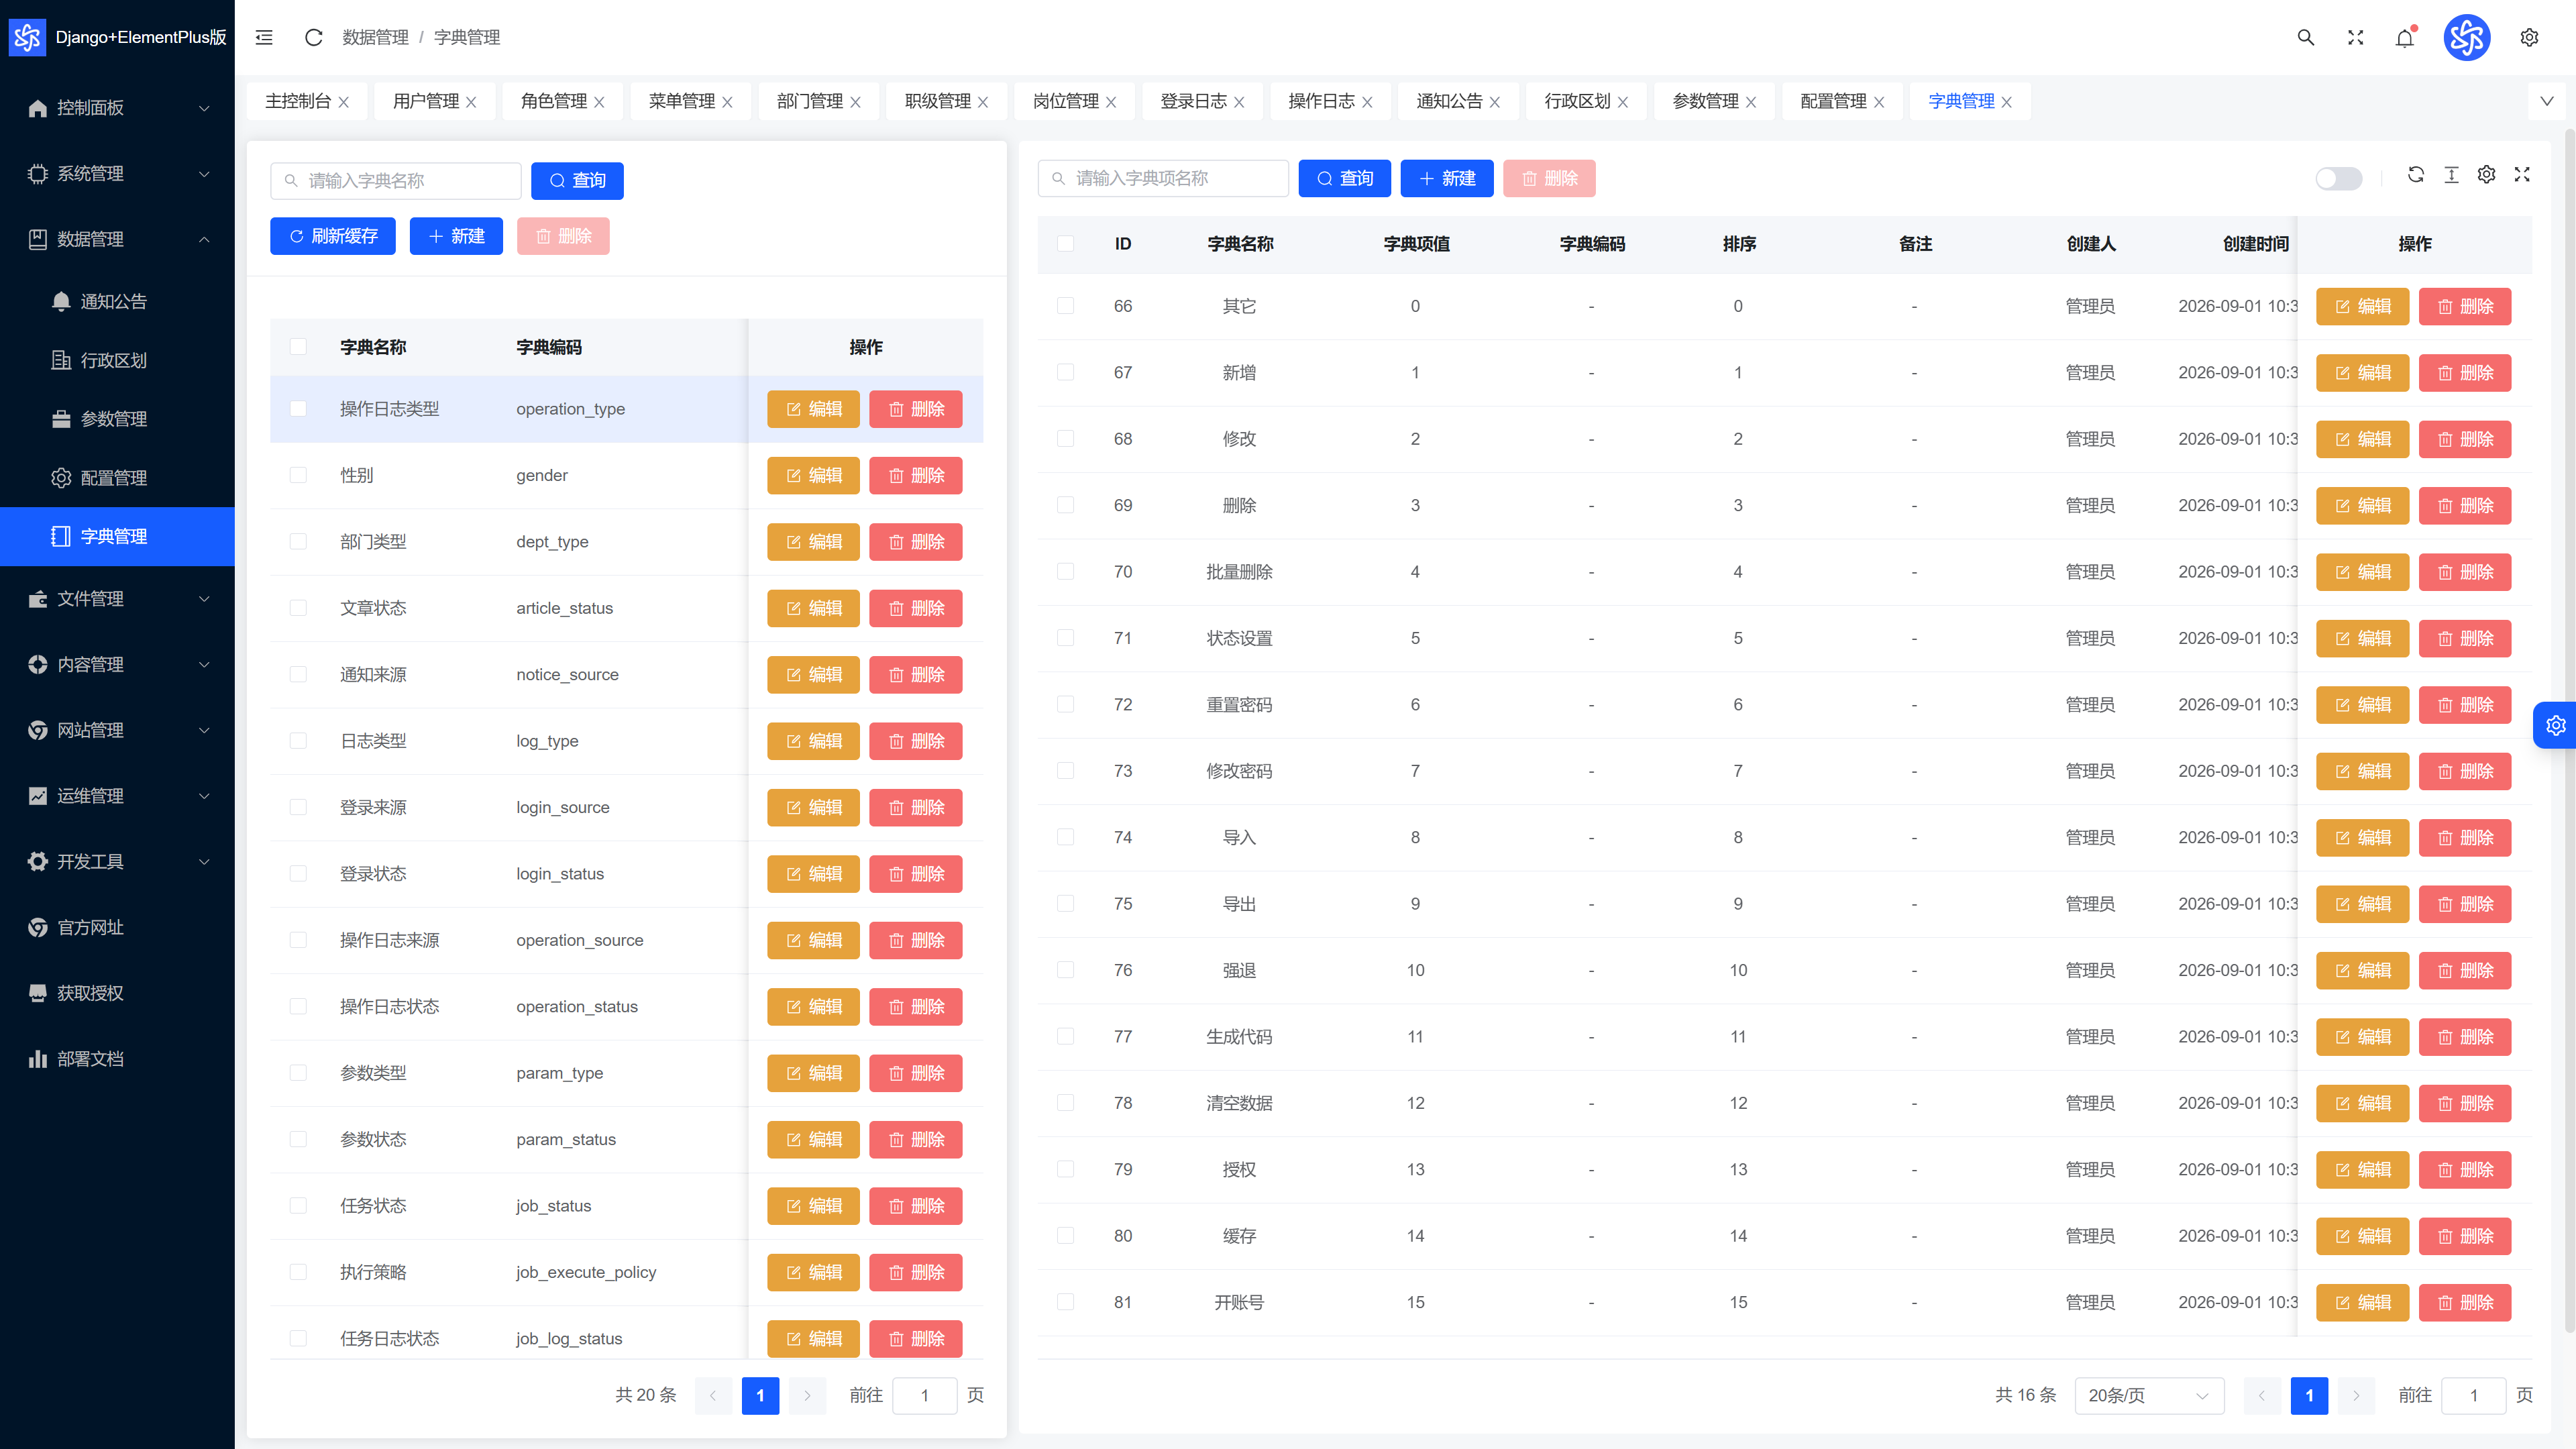The width and height of the screenshot is (2576, 1449).
Task: Expand the 内容管理 menu
Action: (x=117, y=664)
